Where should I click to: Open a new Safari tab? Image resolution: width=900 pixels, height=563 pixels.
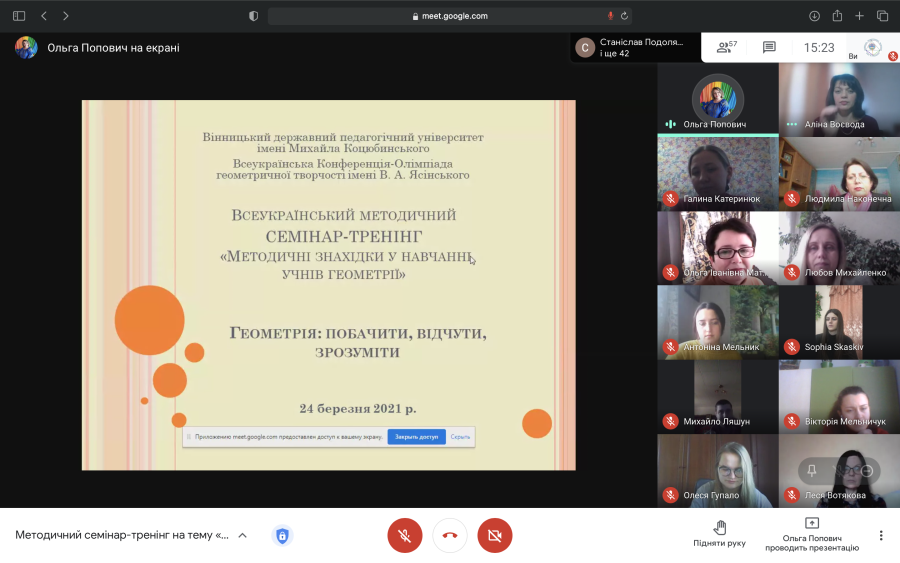859,16
